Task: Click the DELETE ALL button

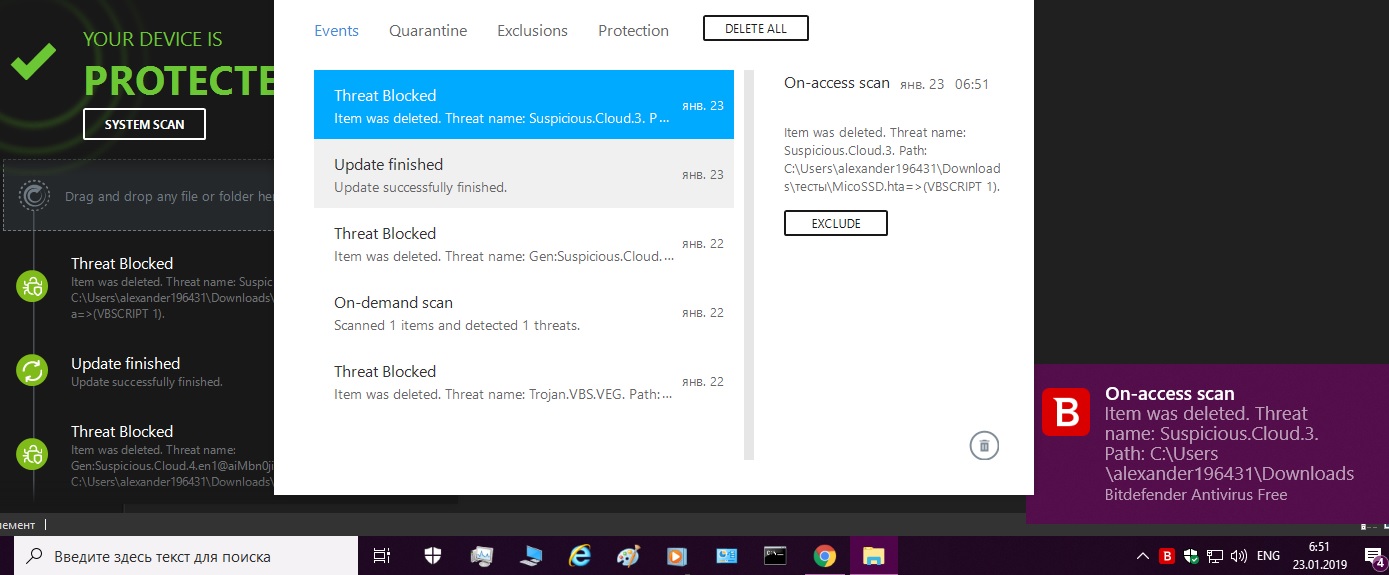Action: 756,28
